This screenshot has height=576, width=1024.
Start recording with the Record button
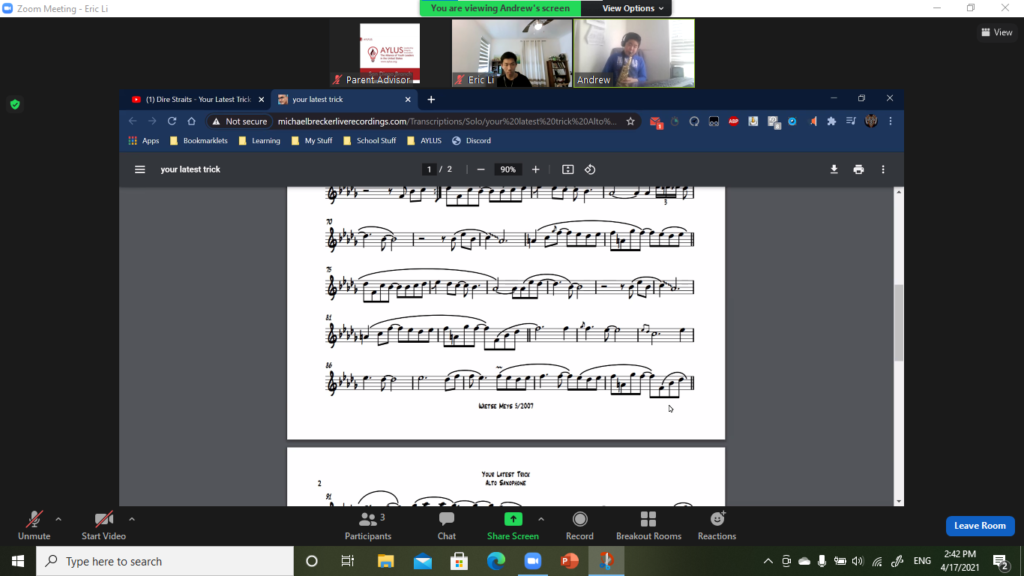click(x=579, y=526)
